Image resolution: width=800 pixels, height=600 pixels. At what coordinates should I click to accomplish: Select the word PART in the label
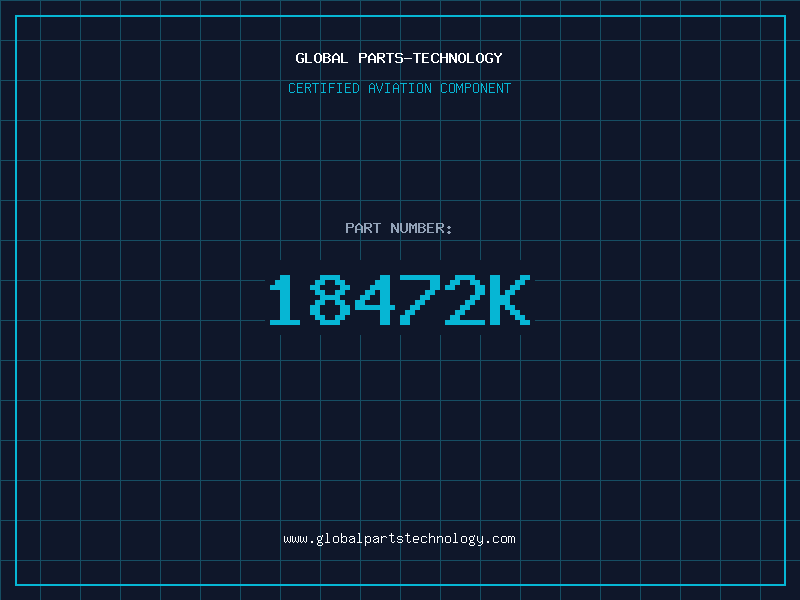point(363,228)
